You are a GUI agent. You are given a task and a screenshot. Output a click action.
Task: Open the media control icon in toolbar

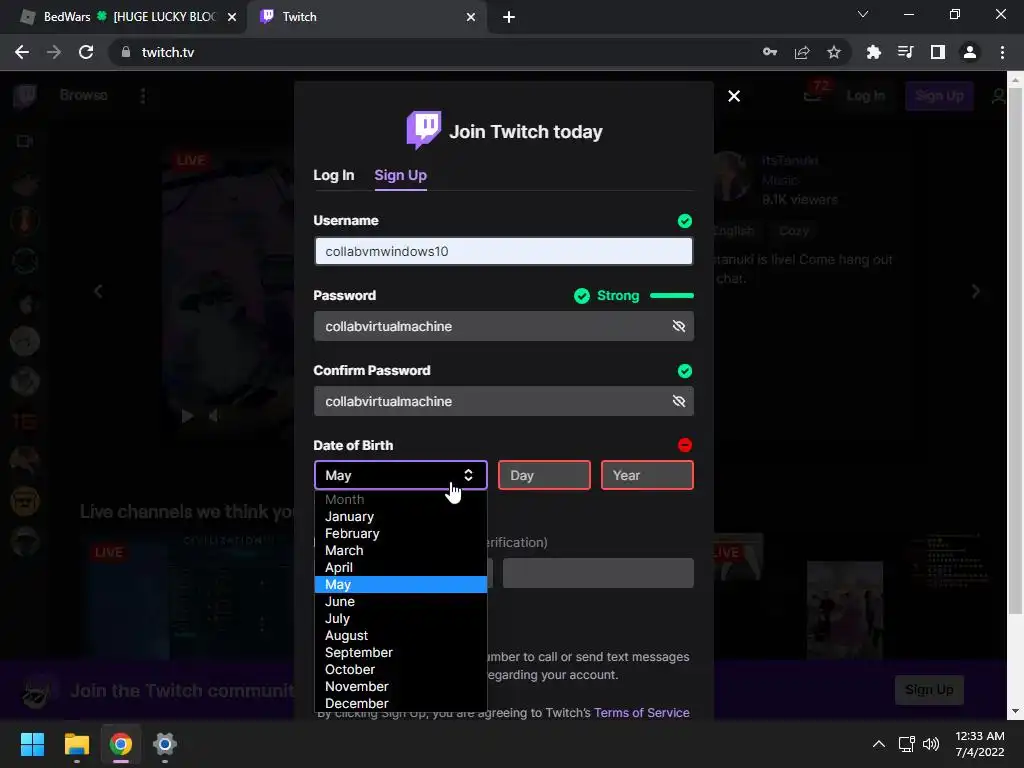(906, 52)
